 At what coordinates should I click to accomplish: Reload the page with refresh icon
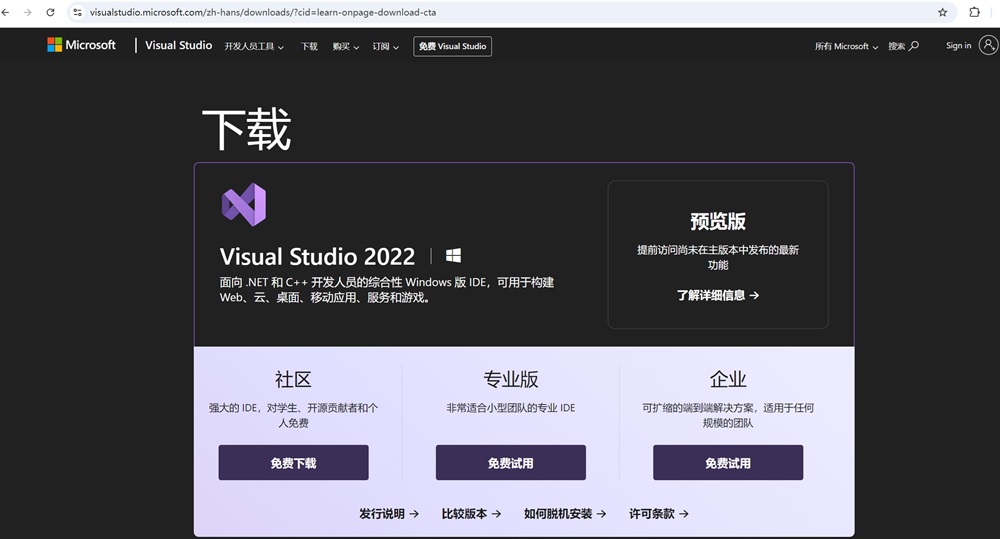(x=50, y=12)
